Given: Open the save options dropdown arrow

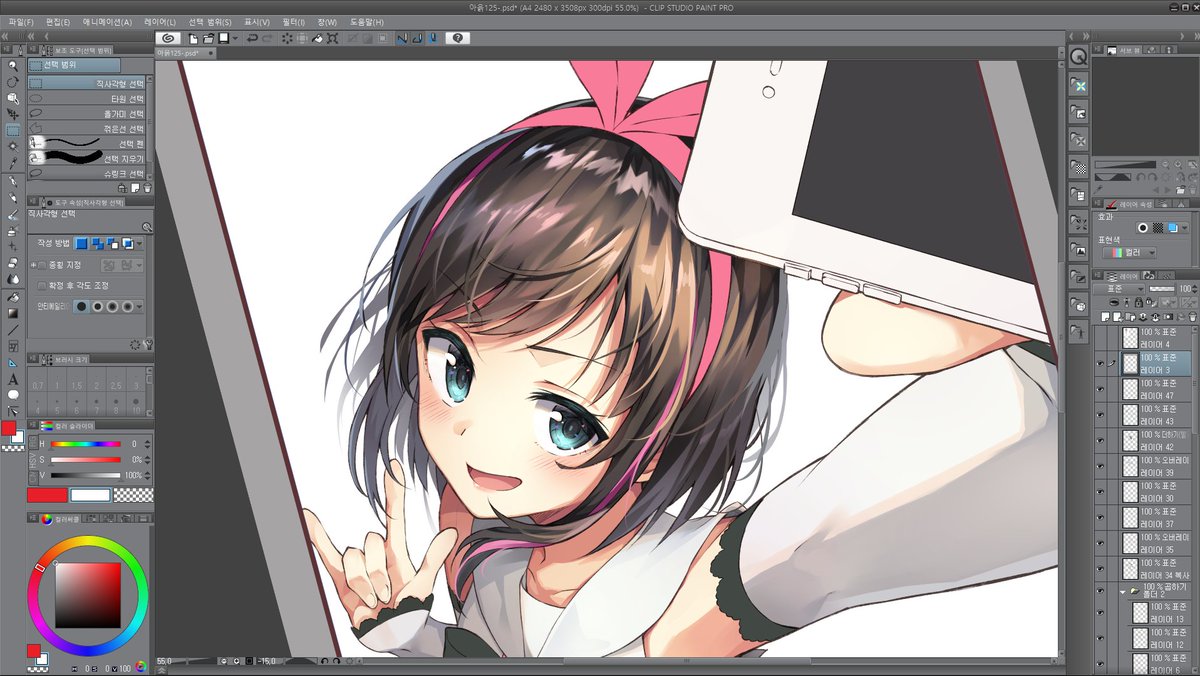Looking at the screenshot, I should (x=234, y=38).
